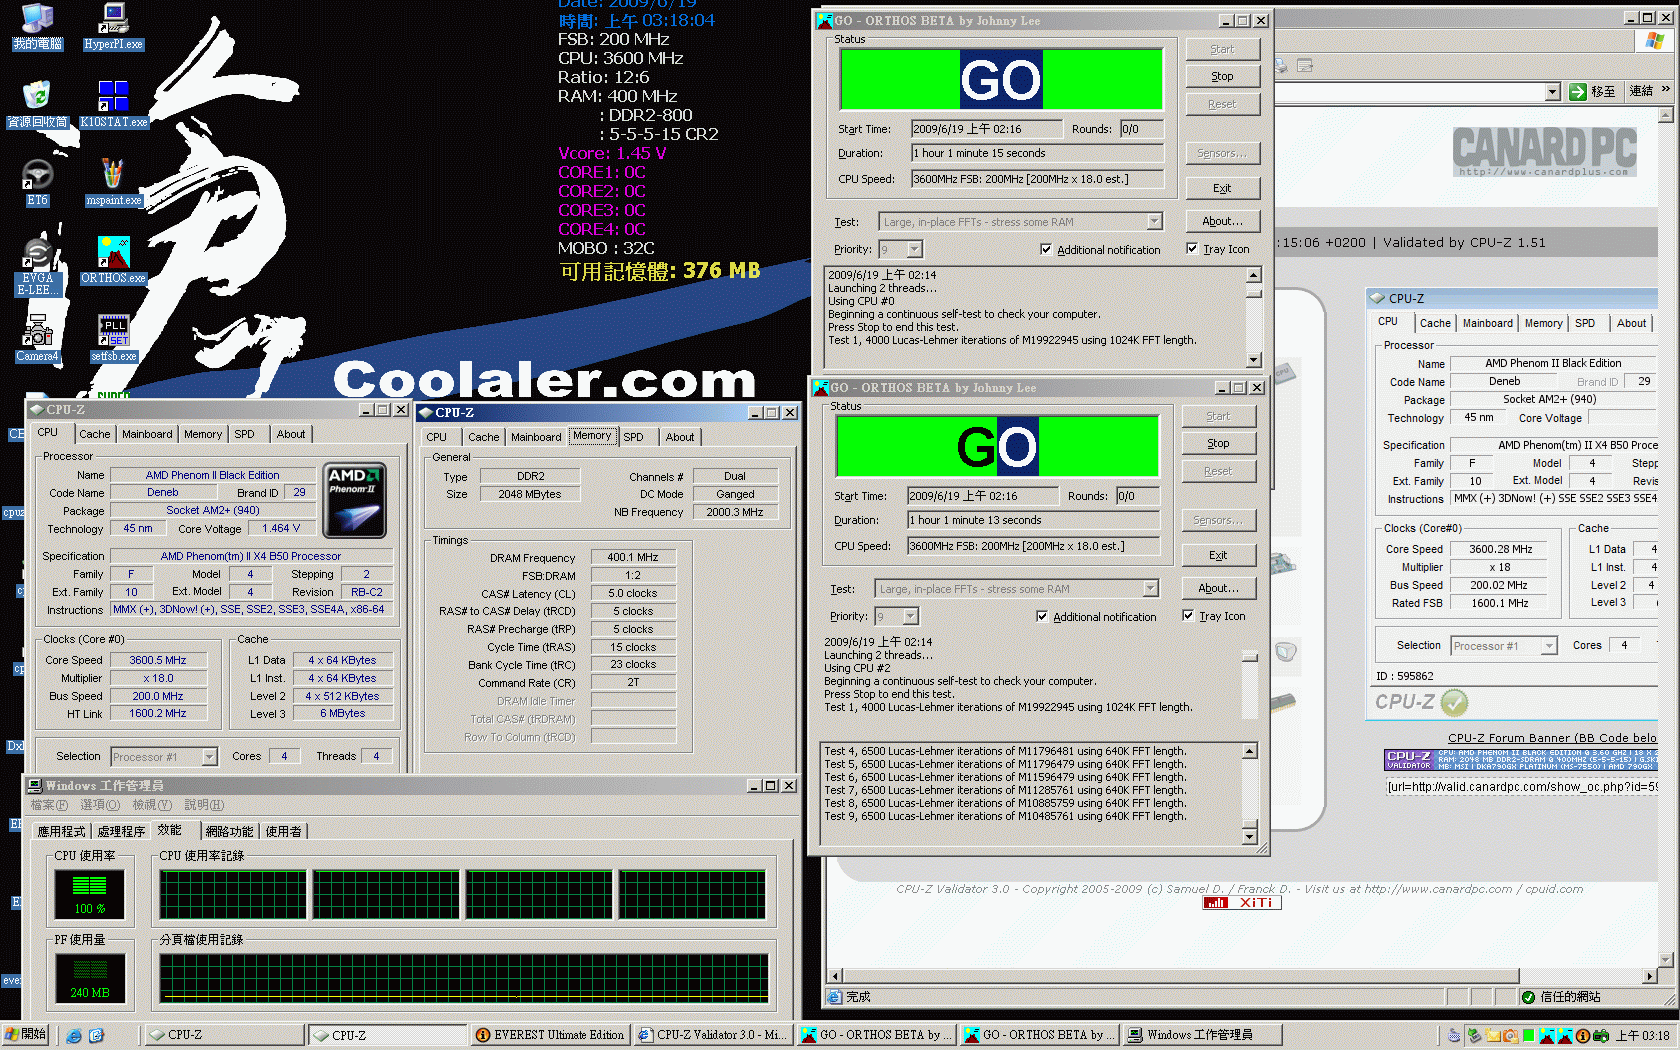The width and height of the screenshot is (1680, 1050).
Task: Toggle Tray Icon checkbox in lower ORTHOS window
Action: (x=1188, y=616)
